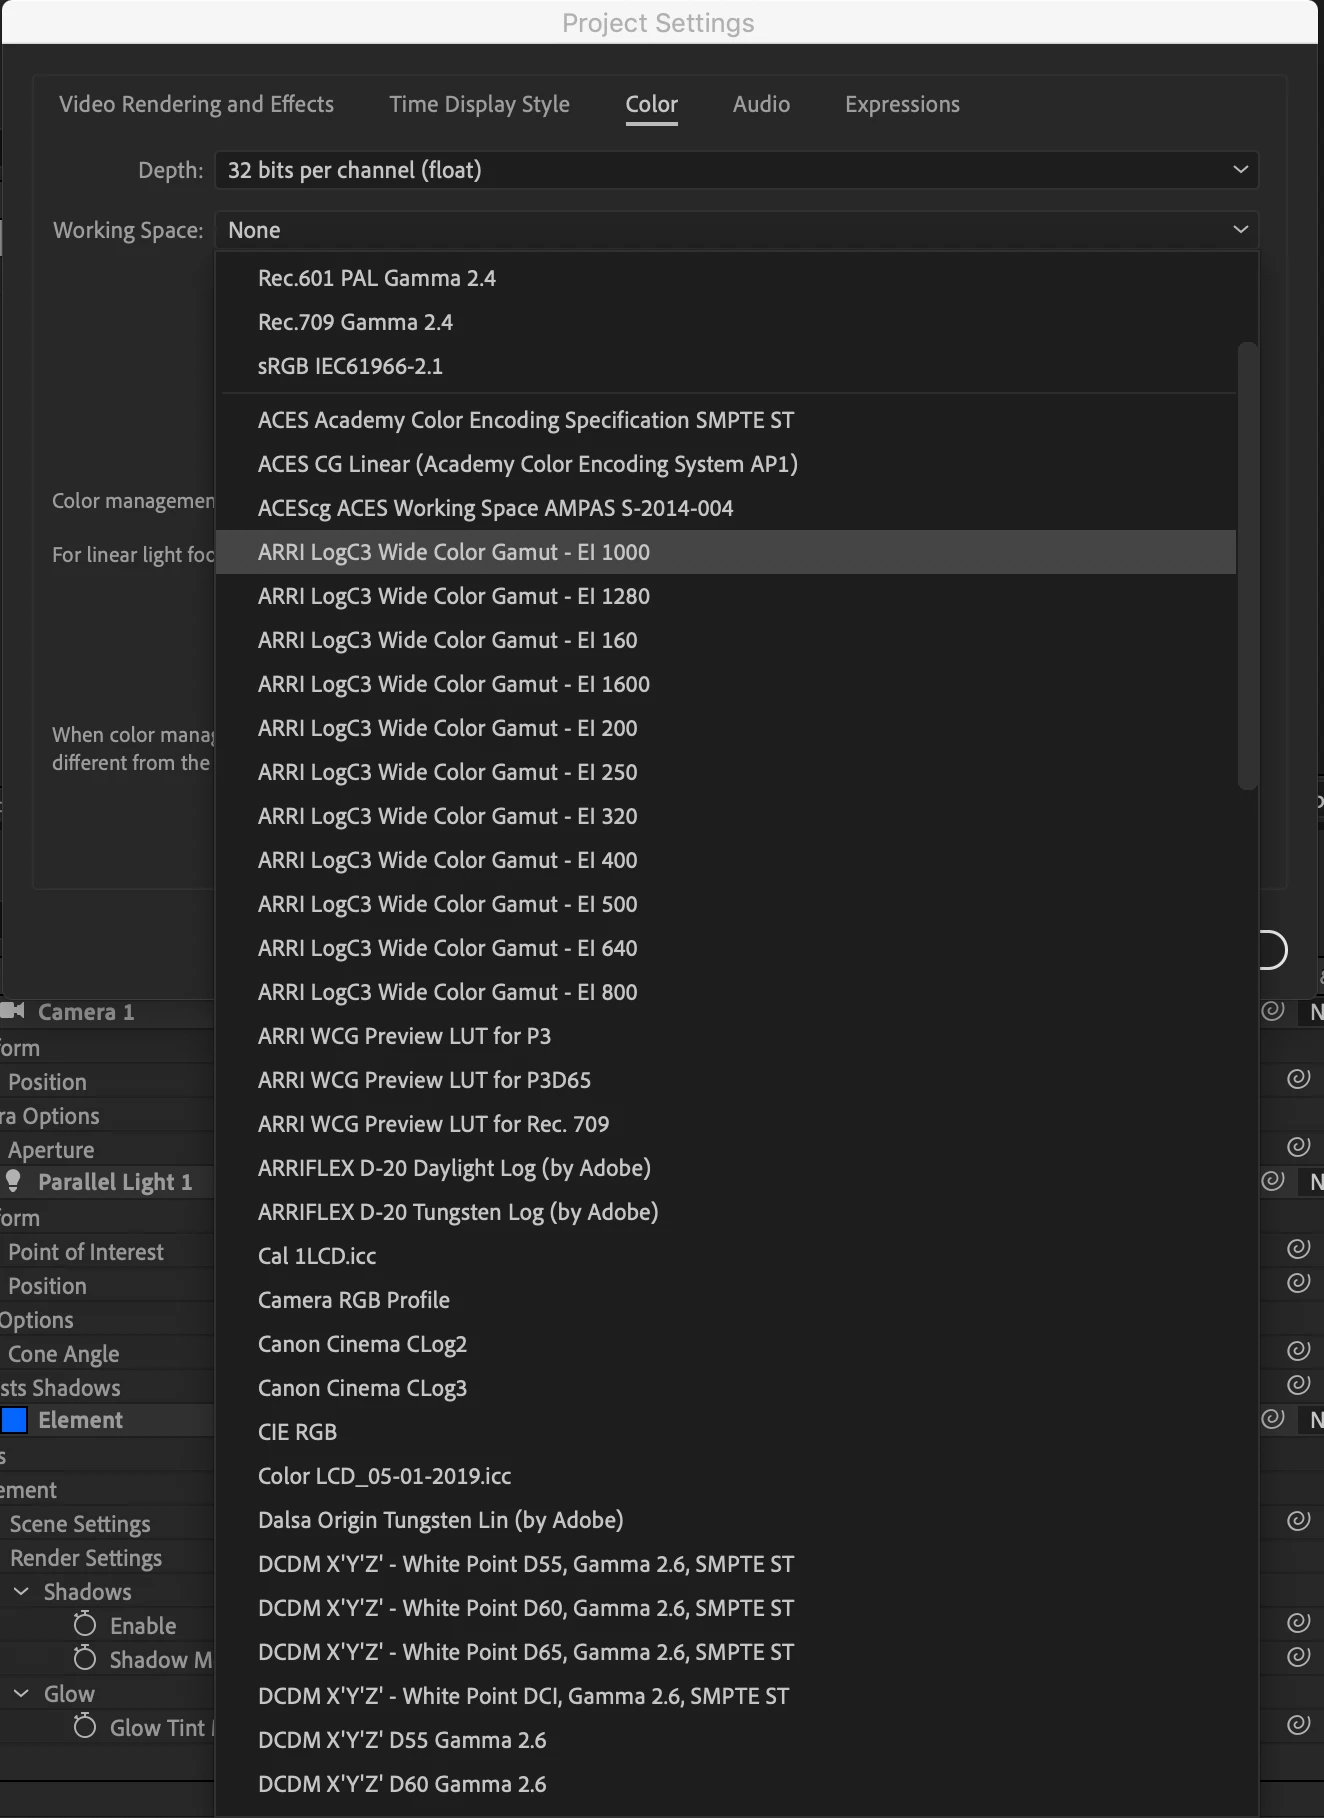Select sRGB IEC61966-2.1 from list

tap(726, 366)
